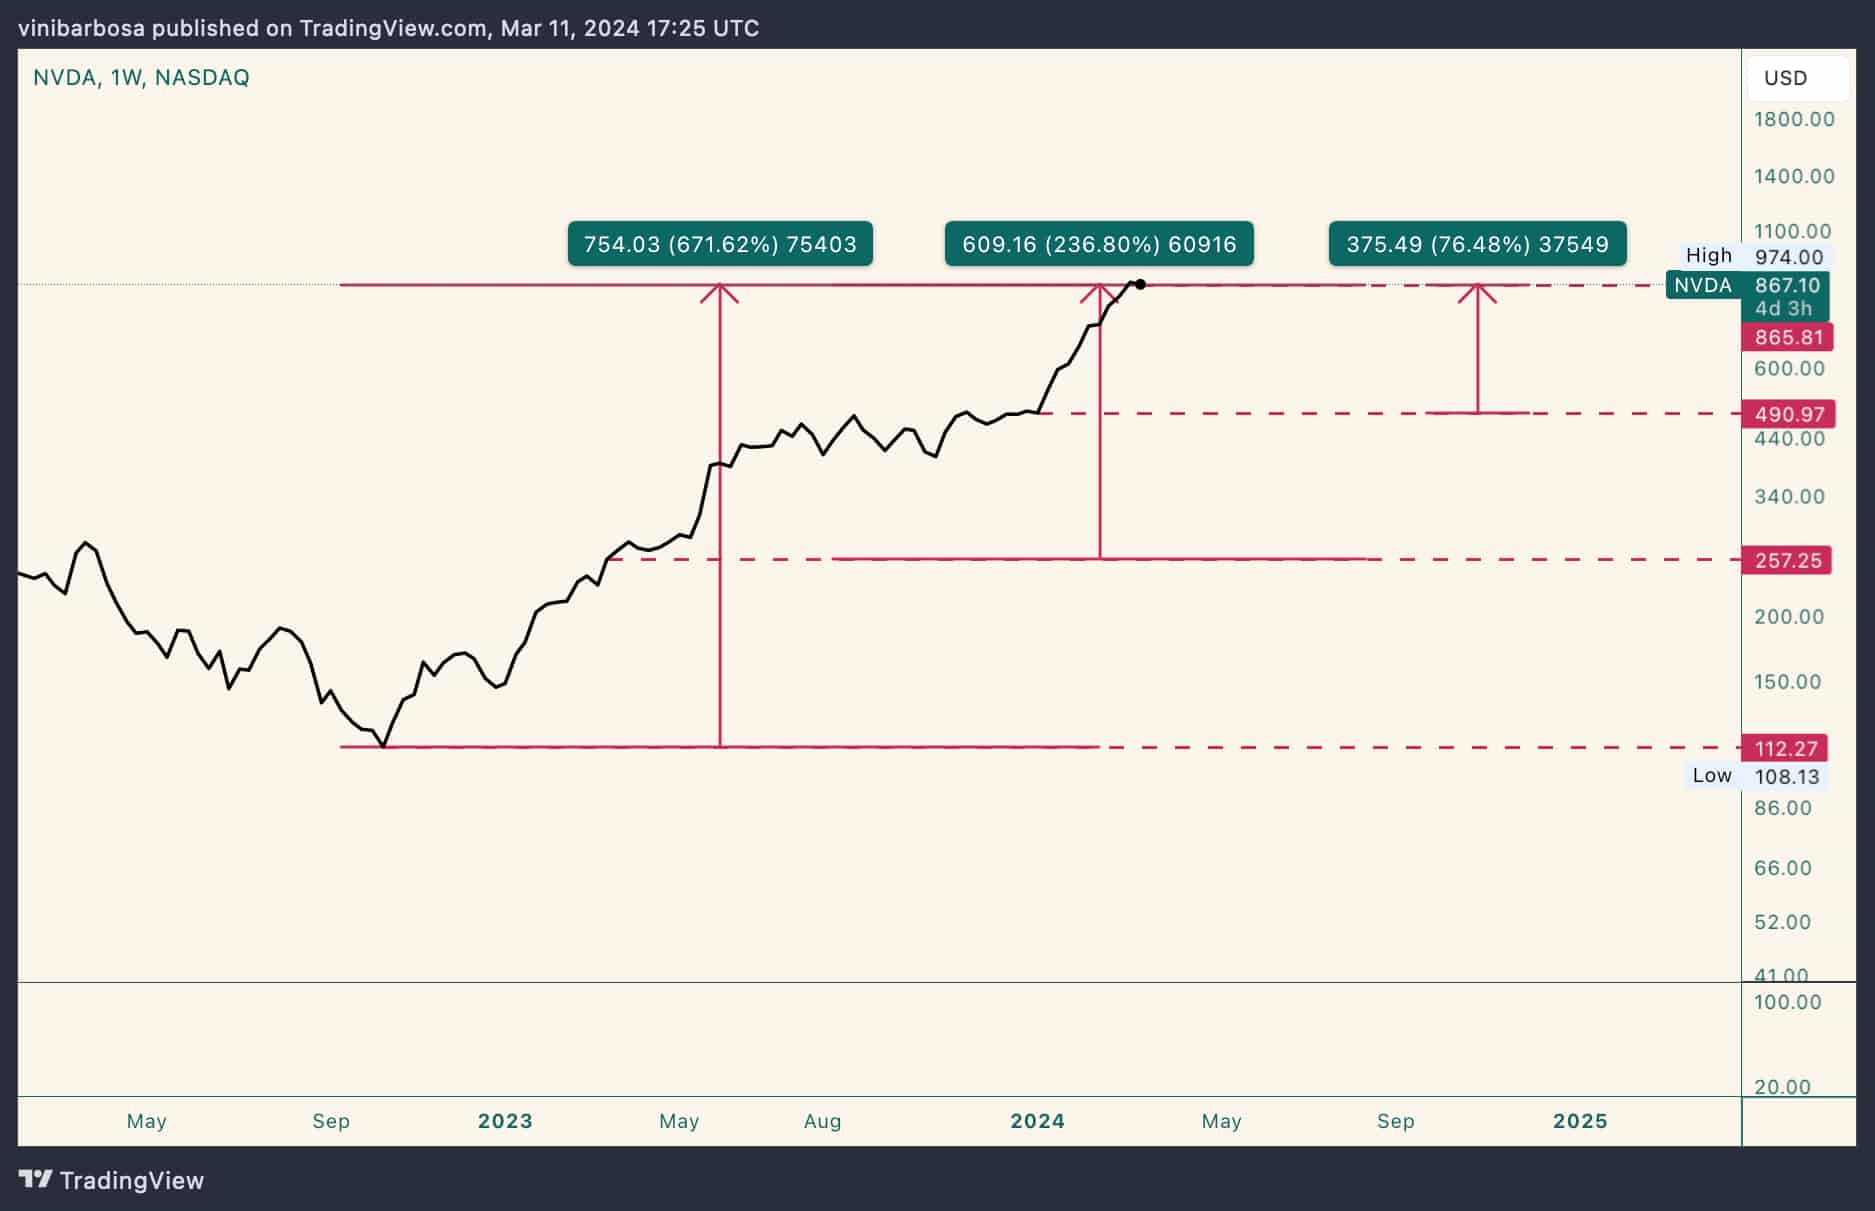The width and height of the screenshot is (1875, 1211).
Task: Click the black last-price dot on chart
Action: (x=1141, y=285)
